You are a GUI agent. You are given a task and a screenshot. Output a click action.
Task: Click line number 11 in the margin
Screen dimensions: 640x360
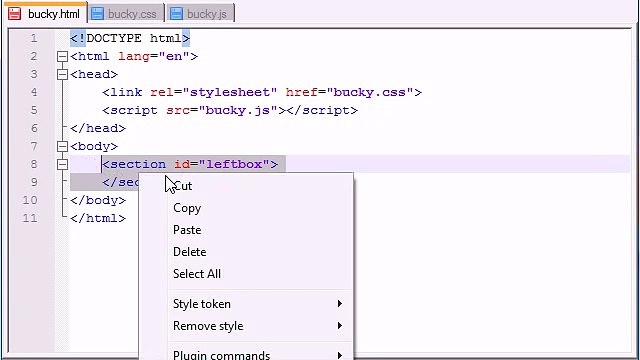click(30, 218)
